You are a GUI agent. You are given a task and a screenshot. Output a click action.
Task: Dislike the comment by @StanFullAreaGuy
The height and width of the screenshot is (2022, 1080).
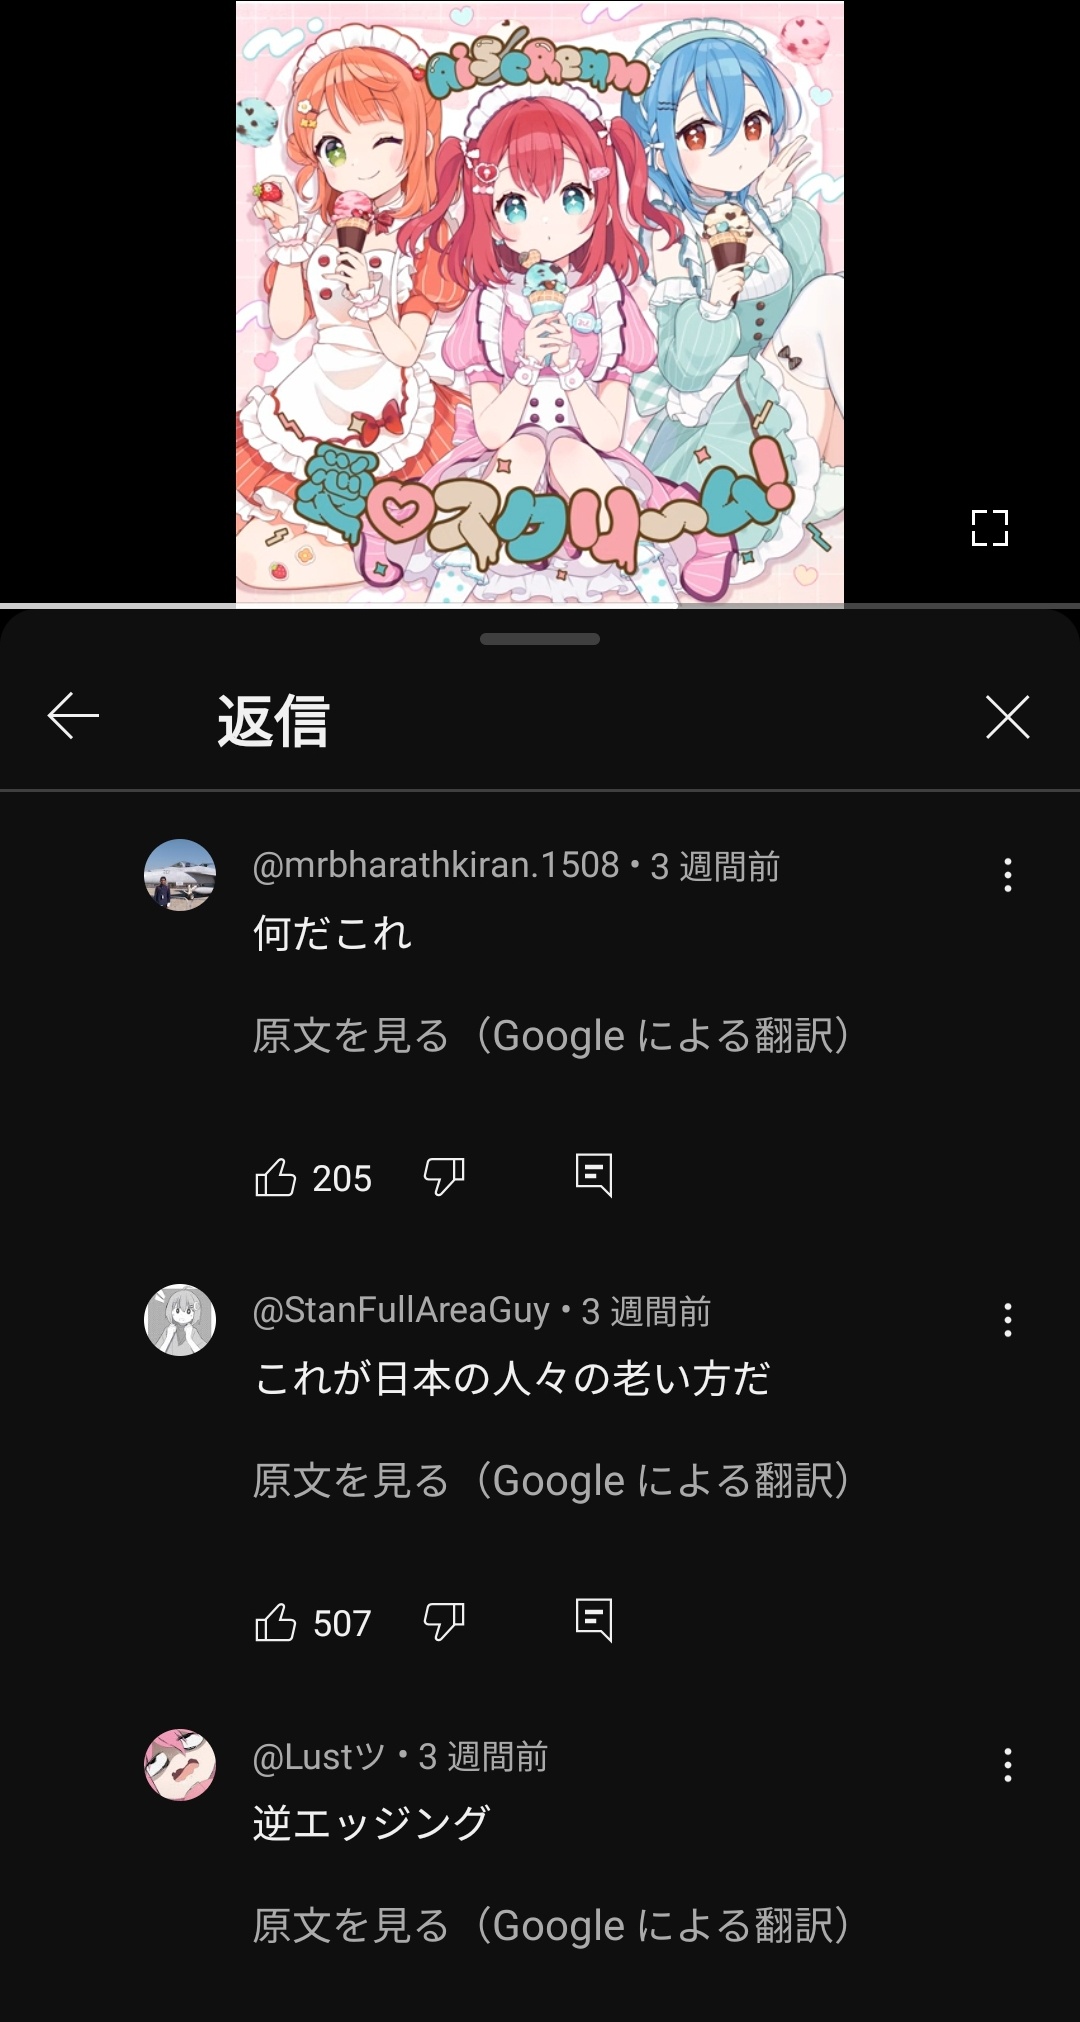point(444,1622)
